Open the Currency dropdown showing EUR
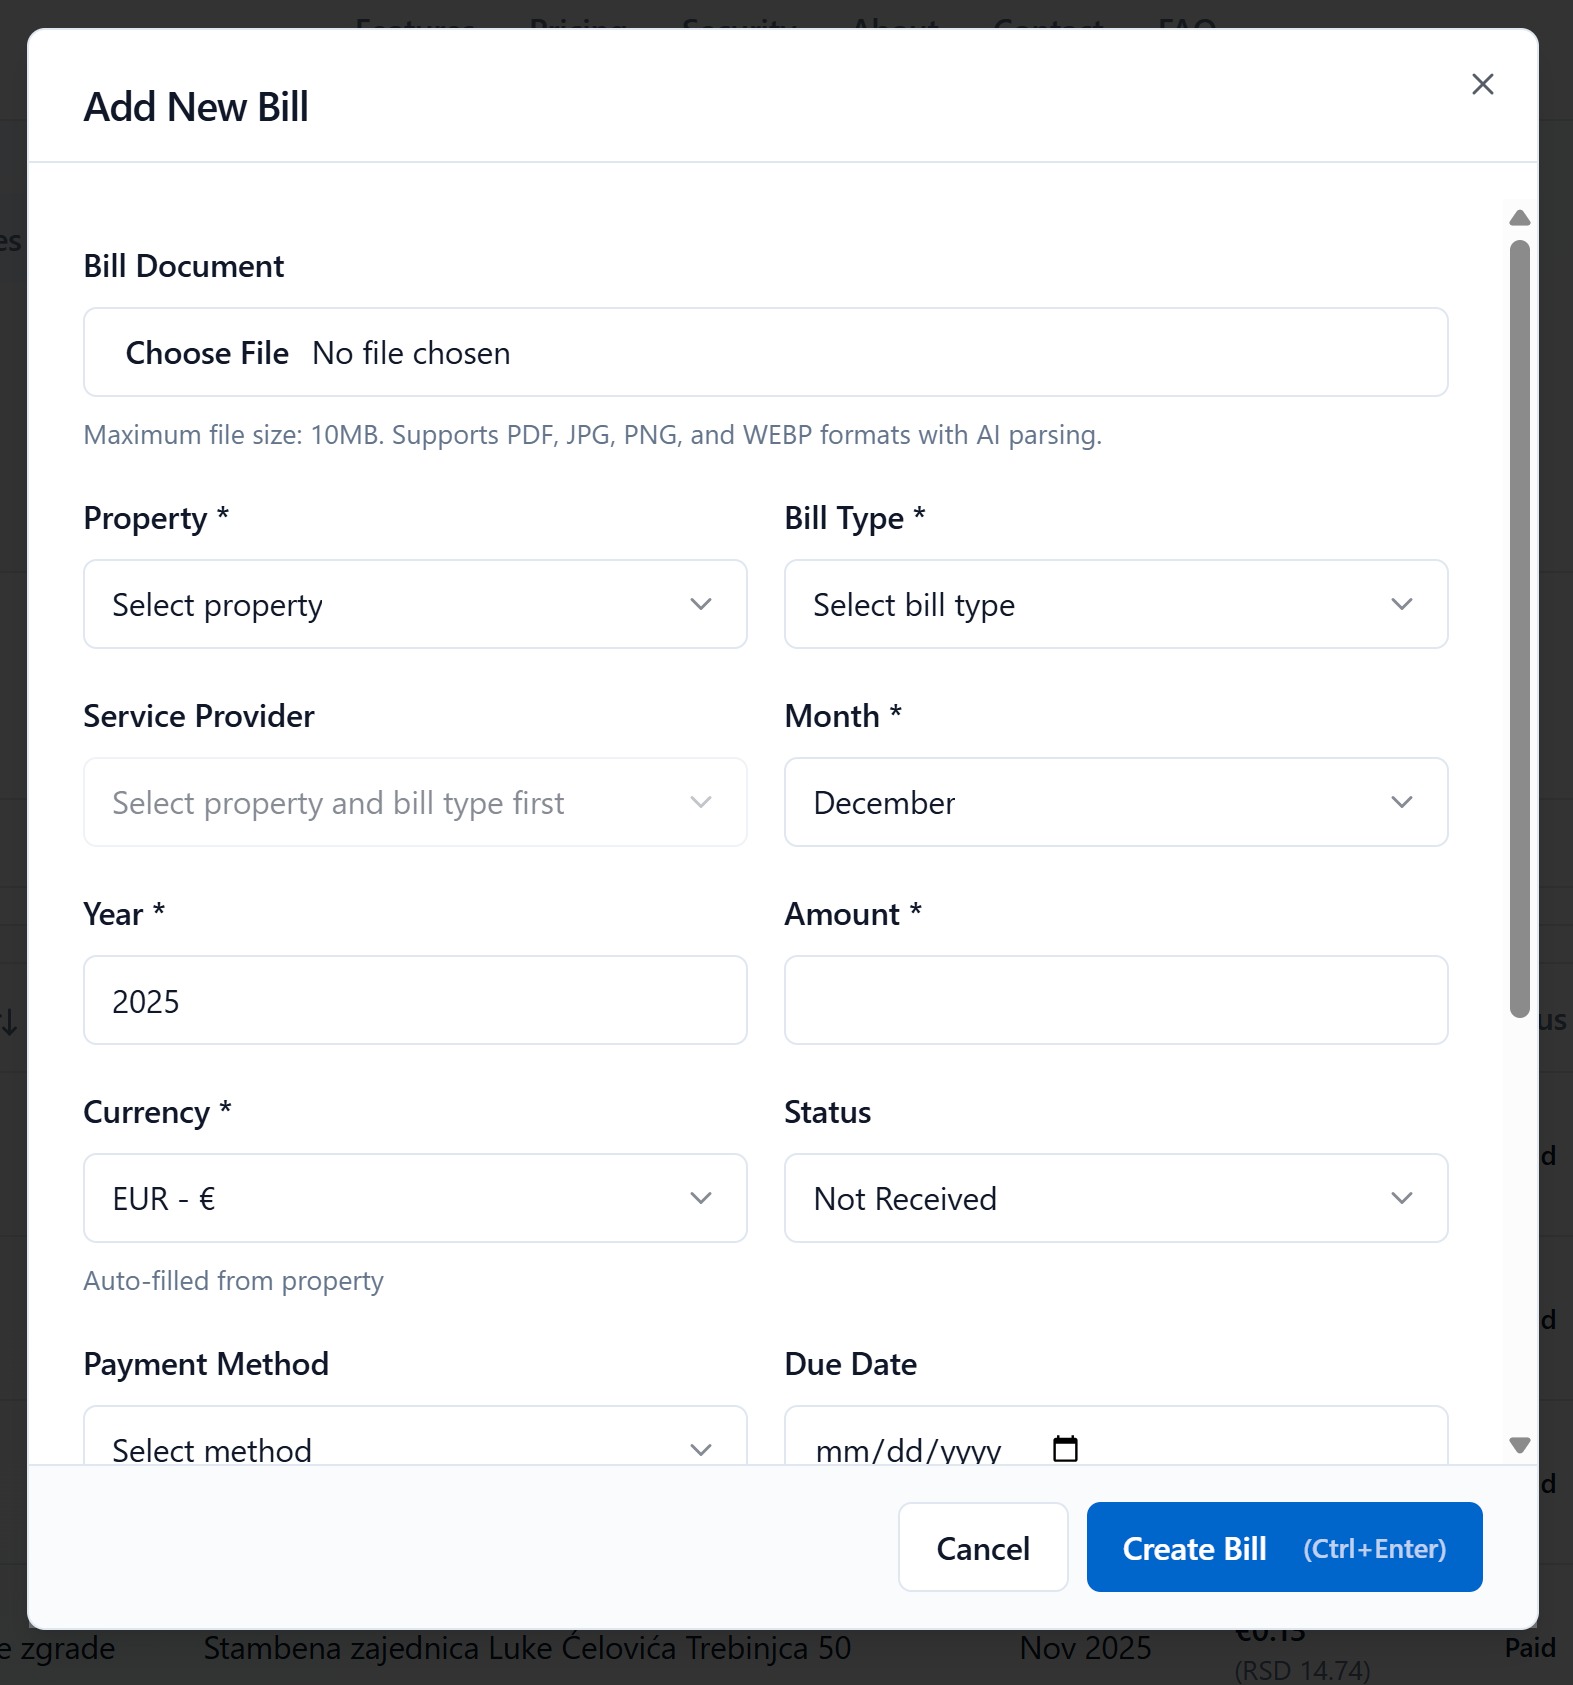This screenshot has width=1573, height=1685. pos(415,1198)
